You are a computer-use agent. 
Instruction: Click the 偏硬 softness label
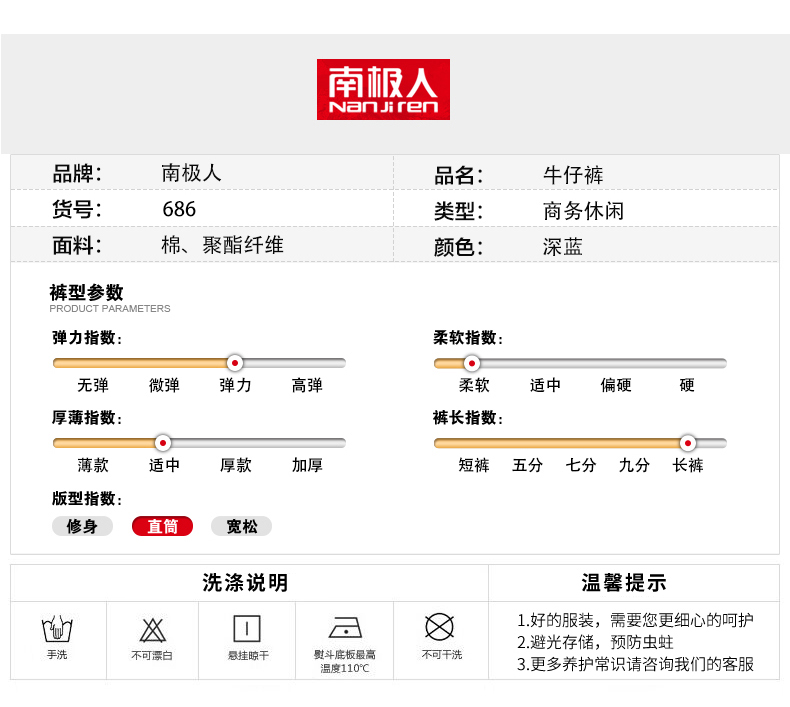[616, 385]
